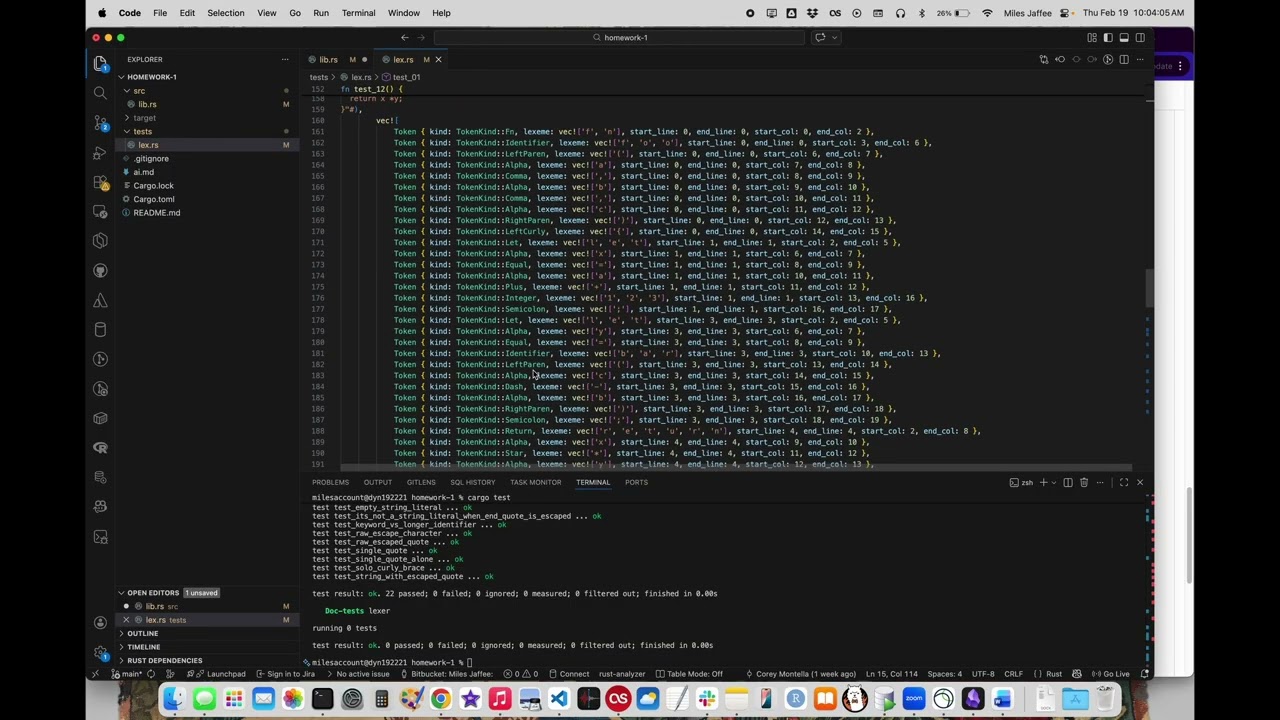Expand Rust Dependencies section
This screenshot has width=1280, height=720.
click(x=205, y=660)
